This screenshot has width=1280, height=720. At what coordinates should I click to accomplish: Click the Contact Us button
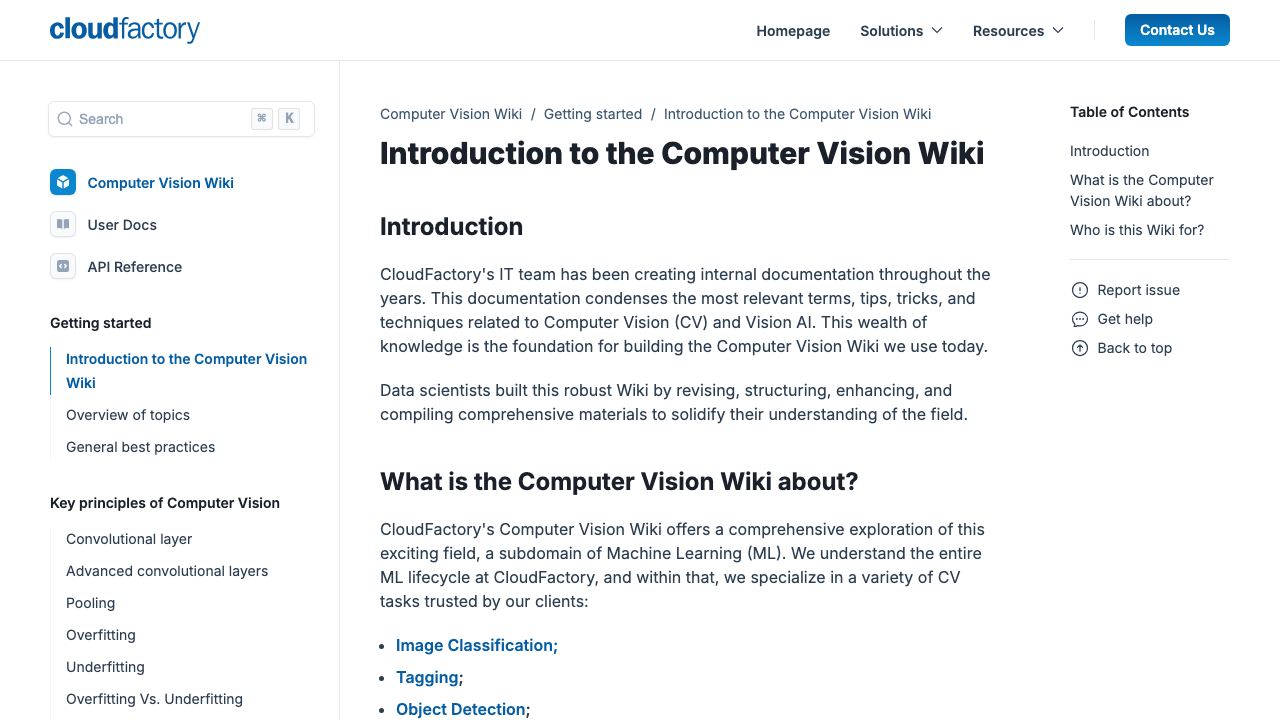pos(1177,30)
